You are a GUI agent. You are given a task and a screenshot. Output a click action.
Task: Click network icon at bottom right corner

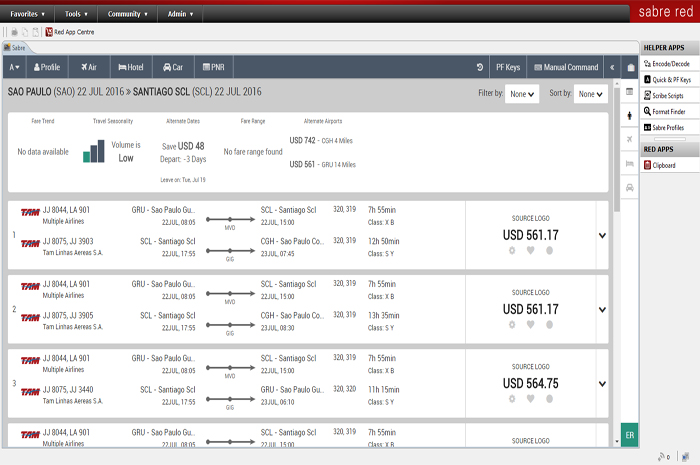[x=685, y=457]
